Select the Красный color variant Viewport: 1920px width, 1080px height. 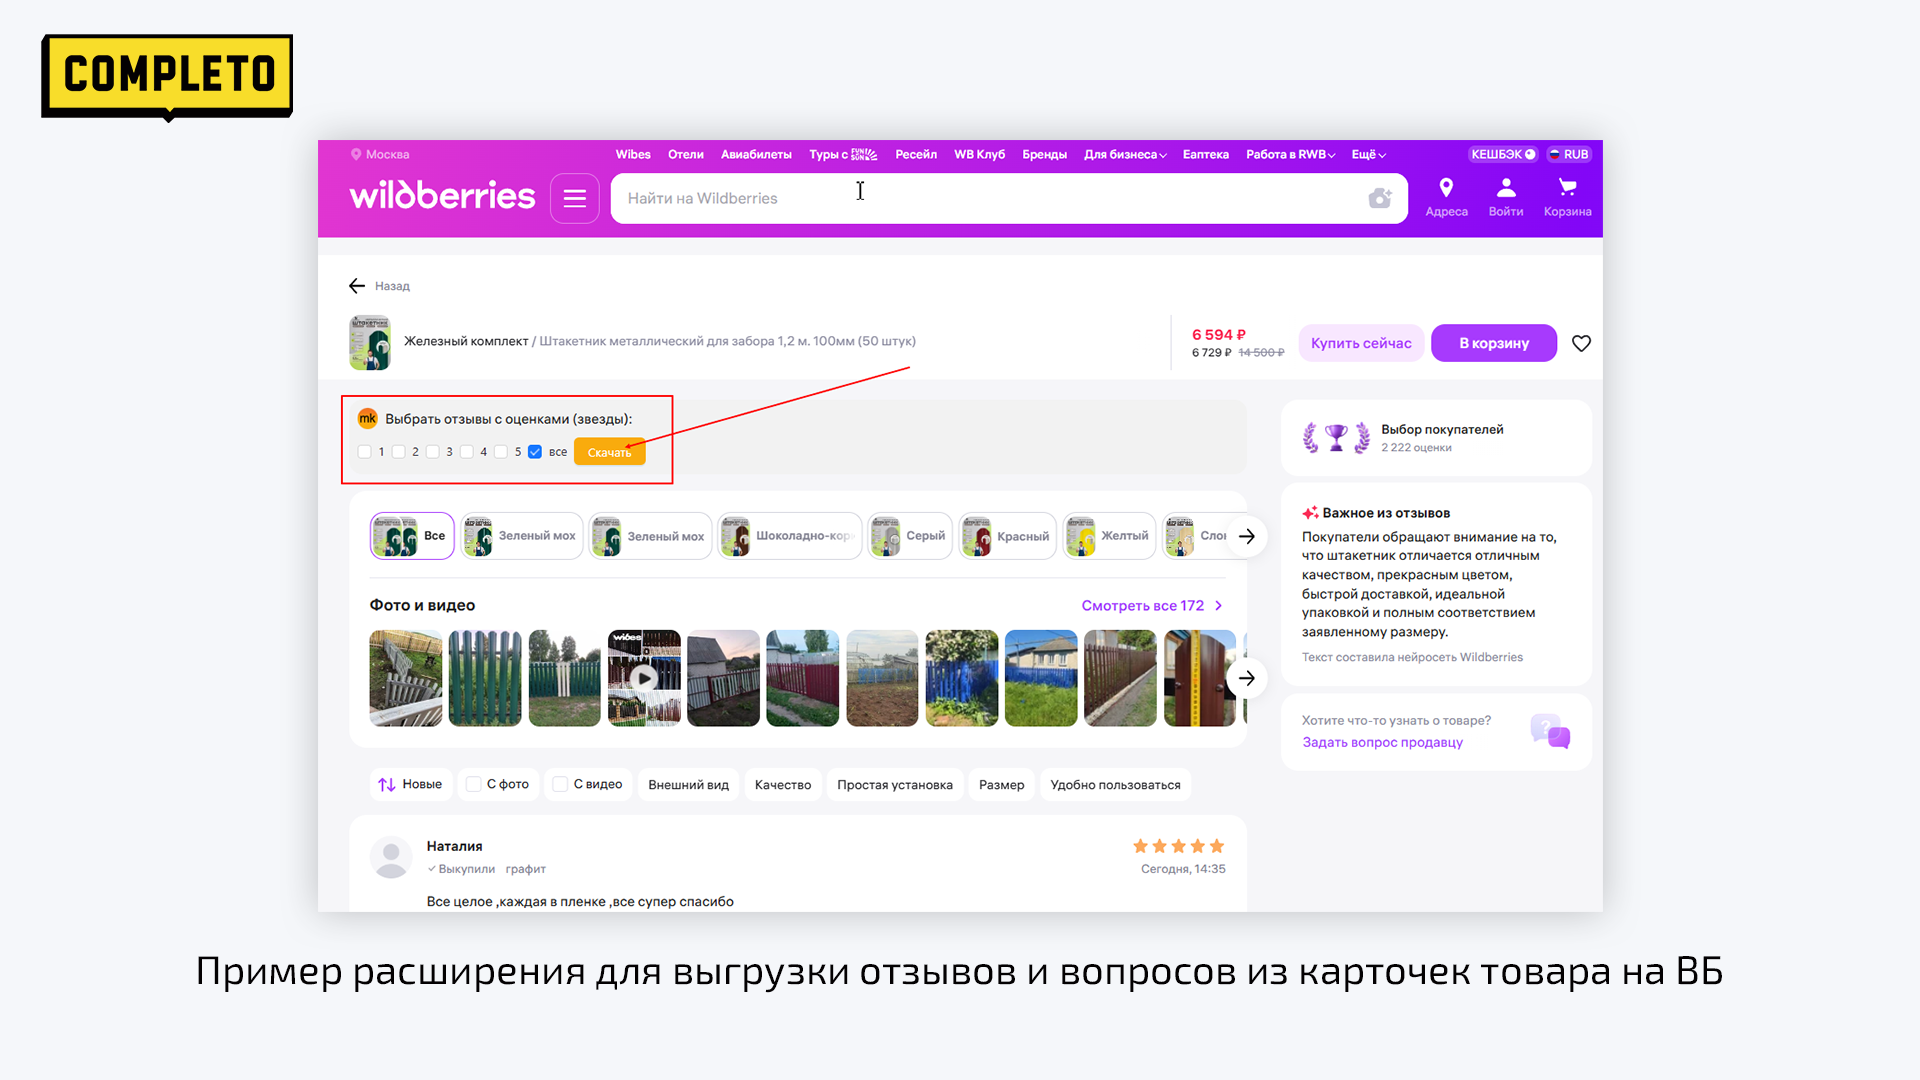point(1007,536)
